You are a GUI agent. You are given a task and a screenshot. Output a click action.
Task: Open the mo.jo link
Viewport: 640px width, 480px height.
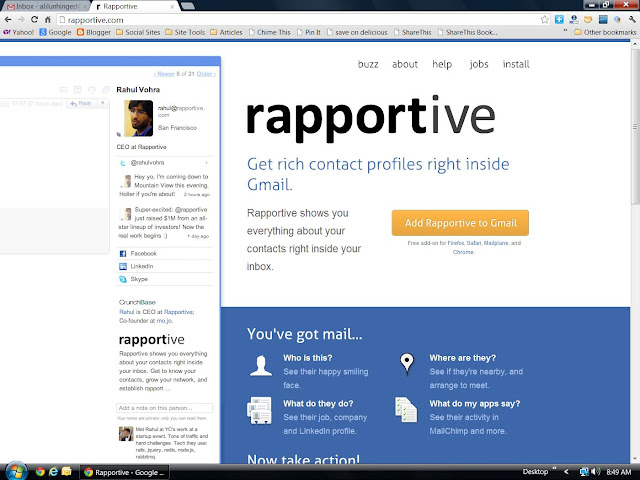click(164, 321)
